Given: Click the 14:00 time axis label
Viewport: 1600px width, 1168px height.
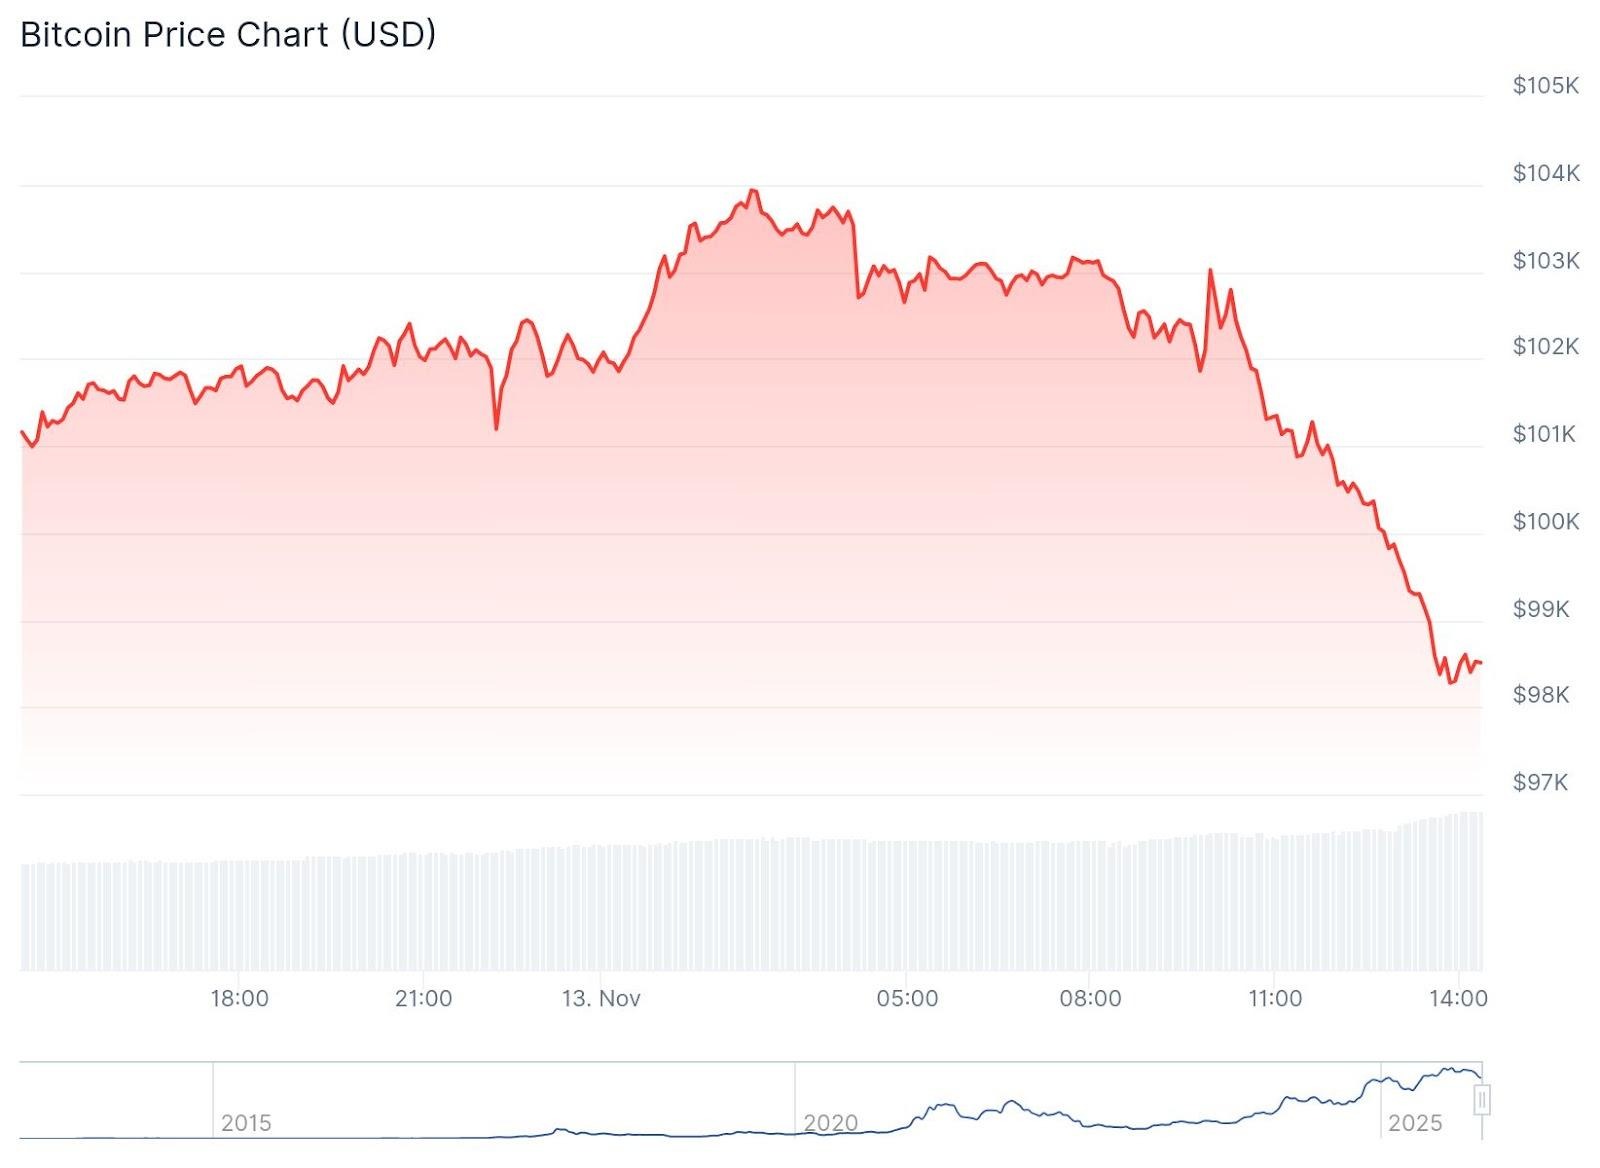Looking at the screenshot, I should click(1458, 998).
